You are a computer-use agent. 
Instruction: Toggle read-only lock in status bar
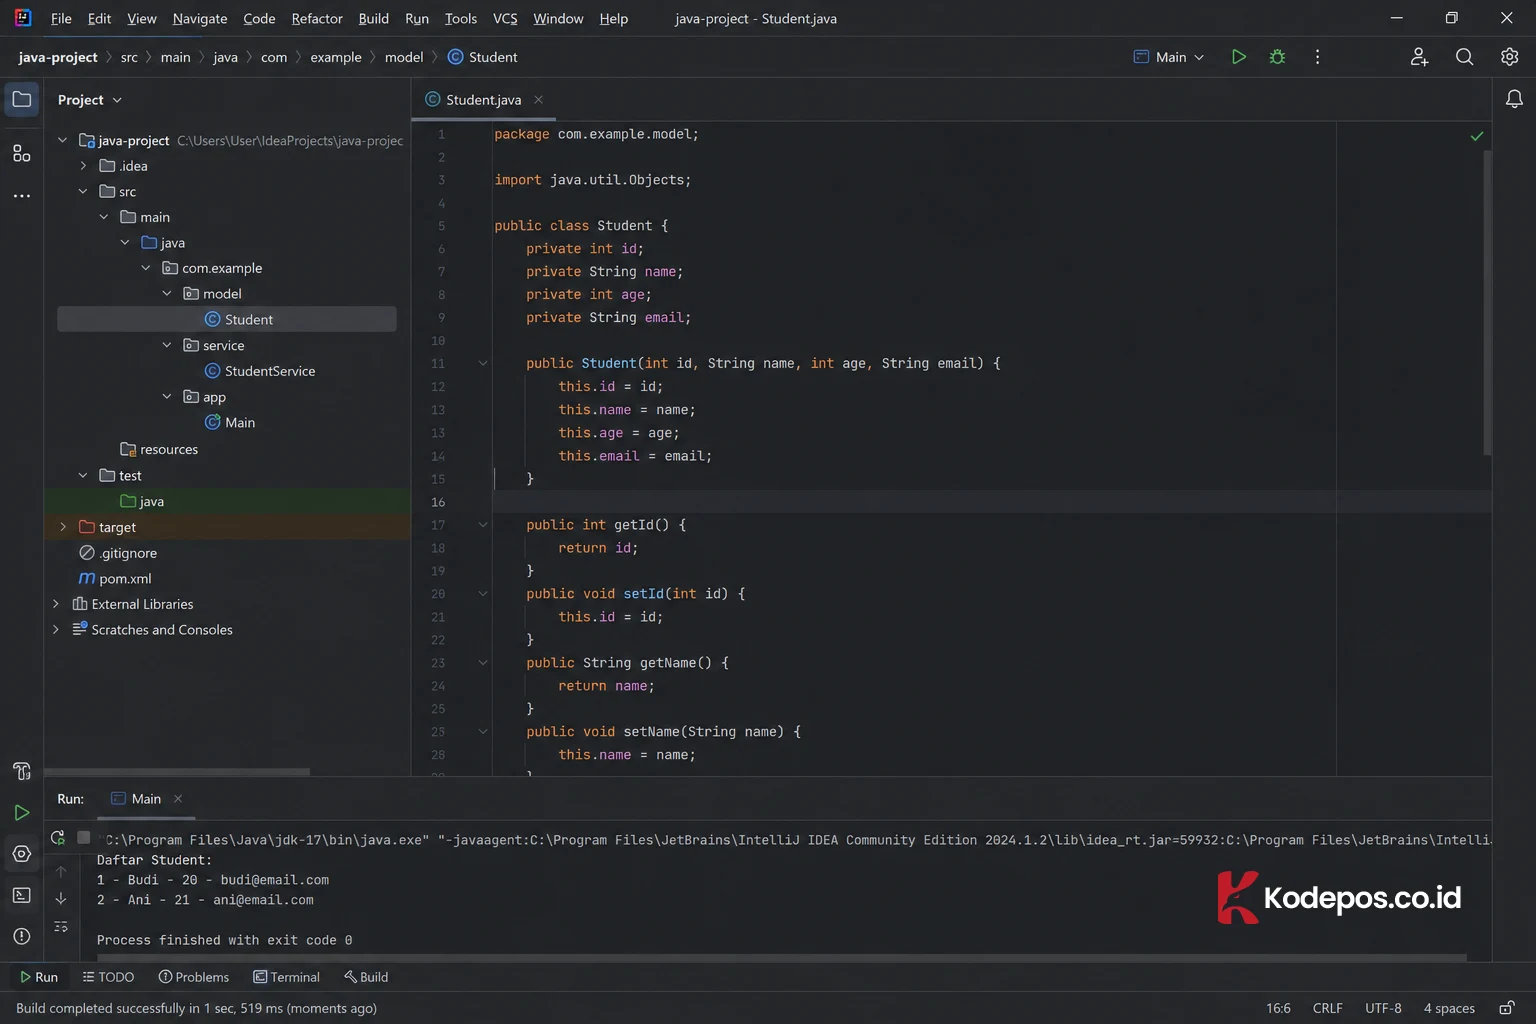click(1506, 1008)
